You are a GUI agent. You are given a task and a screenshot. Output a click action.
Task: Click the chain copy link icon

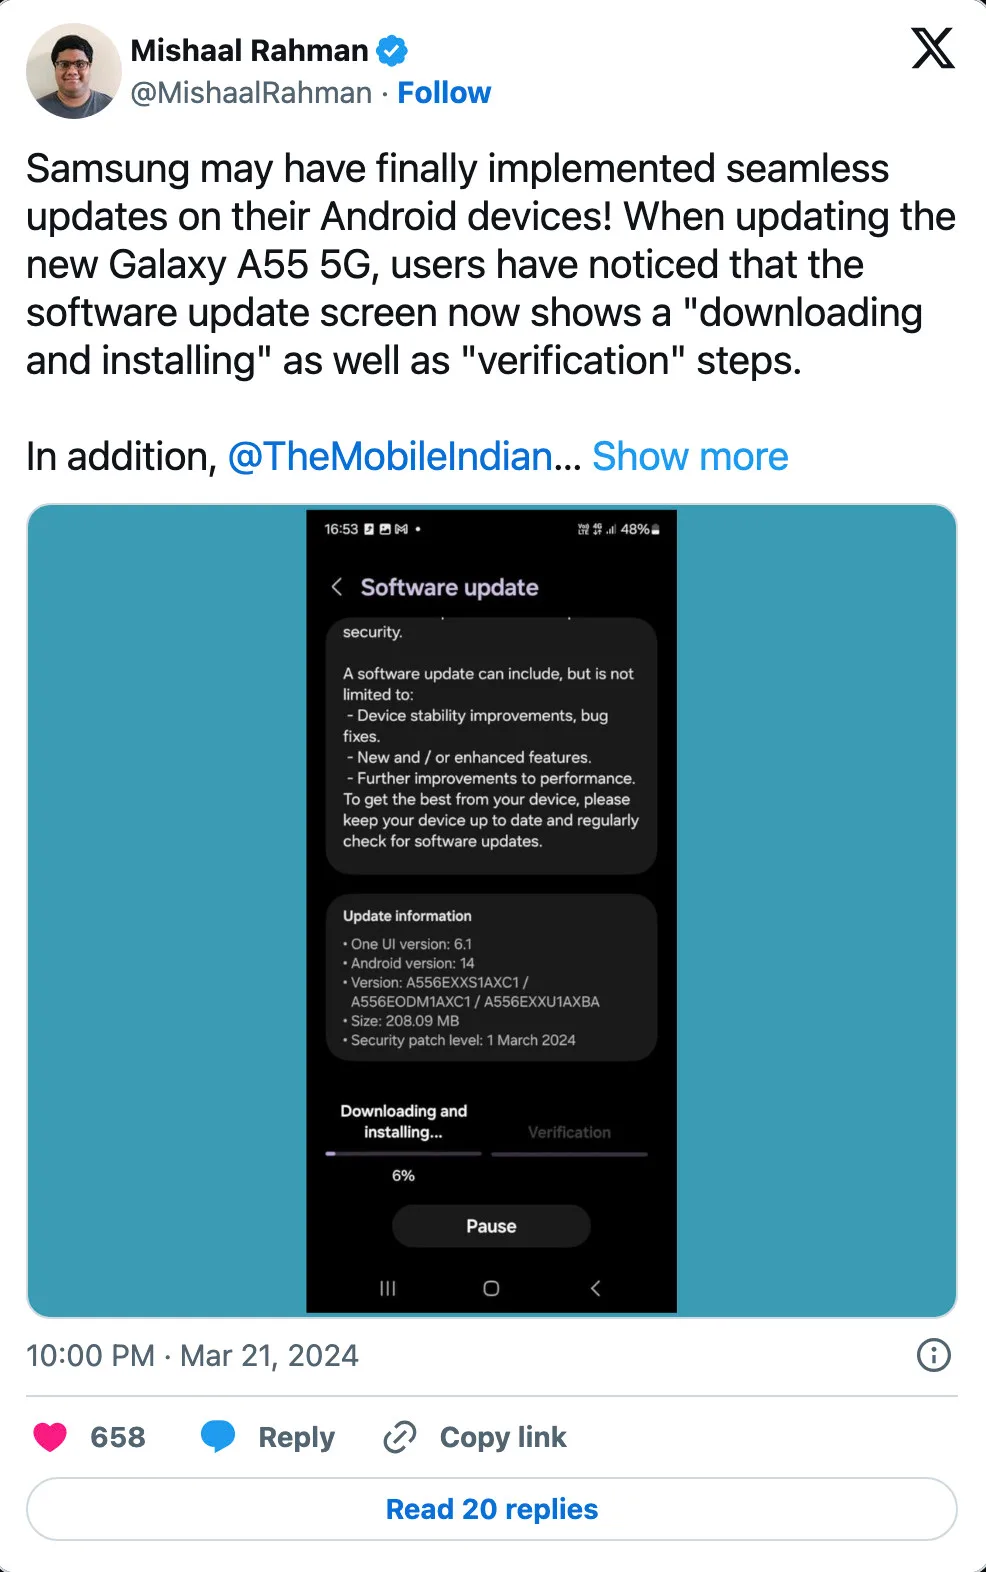coord(400,1437)
